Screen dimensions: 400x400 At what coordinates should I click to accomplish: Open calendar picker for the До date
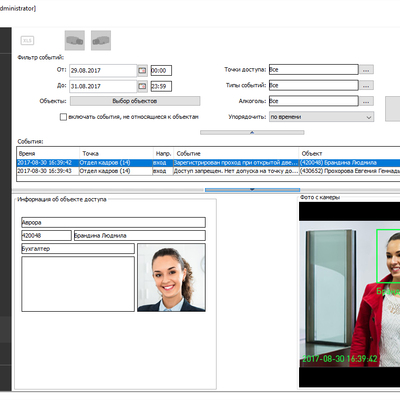coord(142,86)
